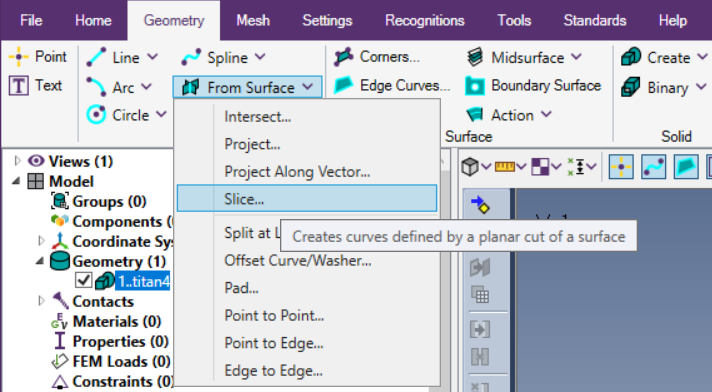Choose Pad... from the menu
This screenshot has width=712, height=392.
tap(307, 288)
